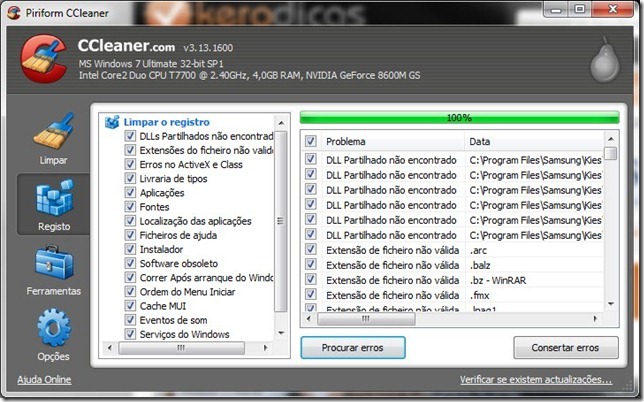644x402 pixels.
Task: Open the Opções settings gear
Action: [x=54, y=335]
